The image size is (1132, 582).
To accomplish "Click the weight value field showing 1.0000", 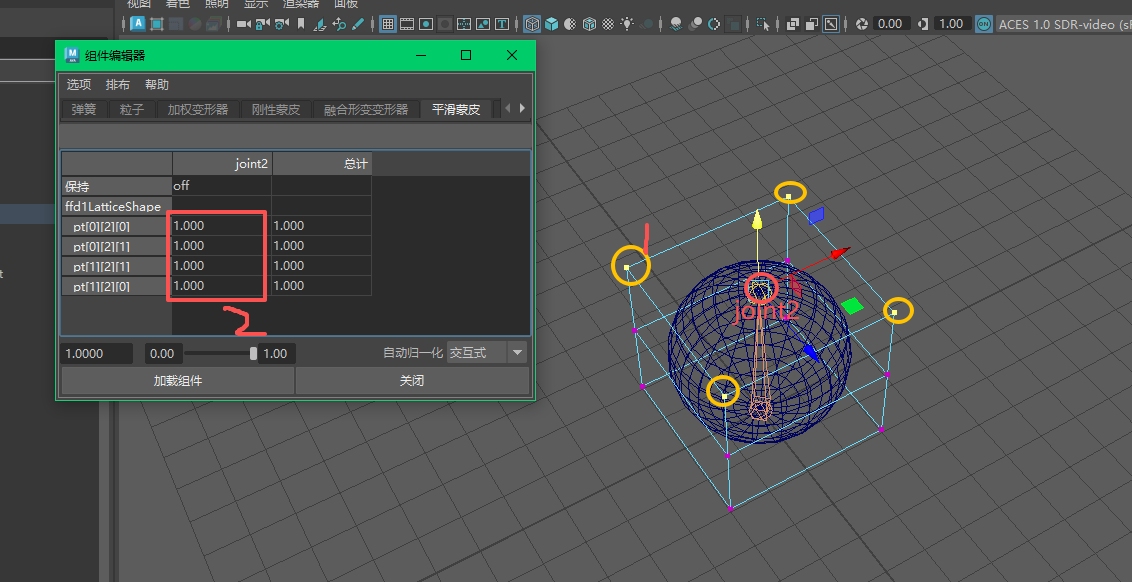I will click(x=97, y=354).
